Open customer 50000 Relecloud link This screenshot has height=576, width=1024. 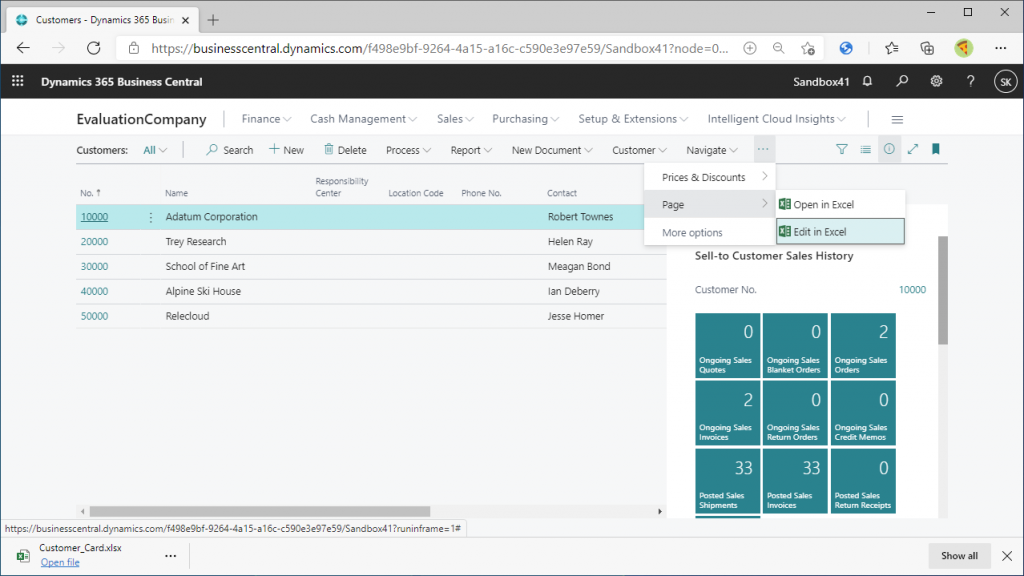94,316
